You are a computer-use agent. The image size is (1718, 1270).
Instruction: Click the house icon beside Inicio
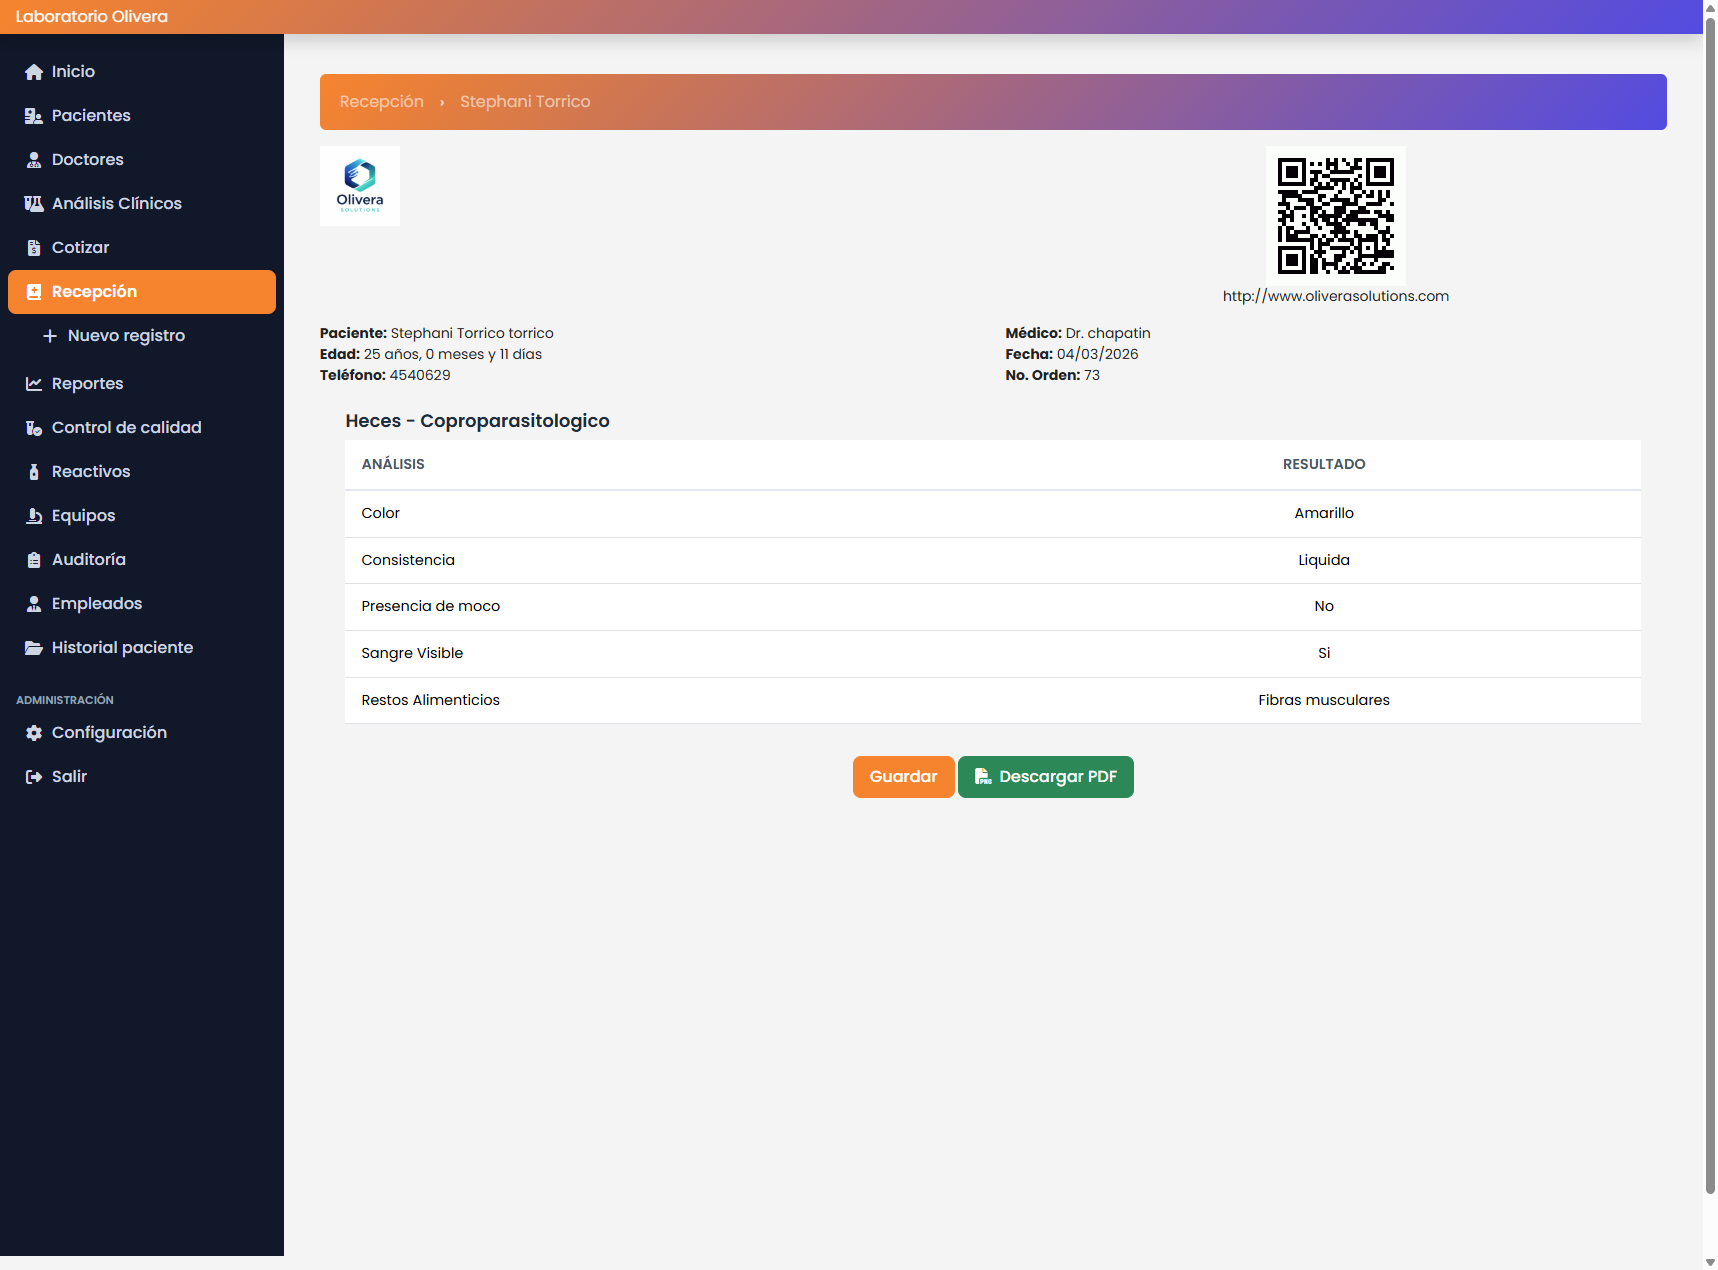[x=34, y=72]
